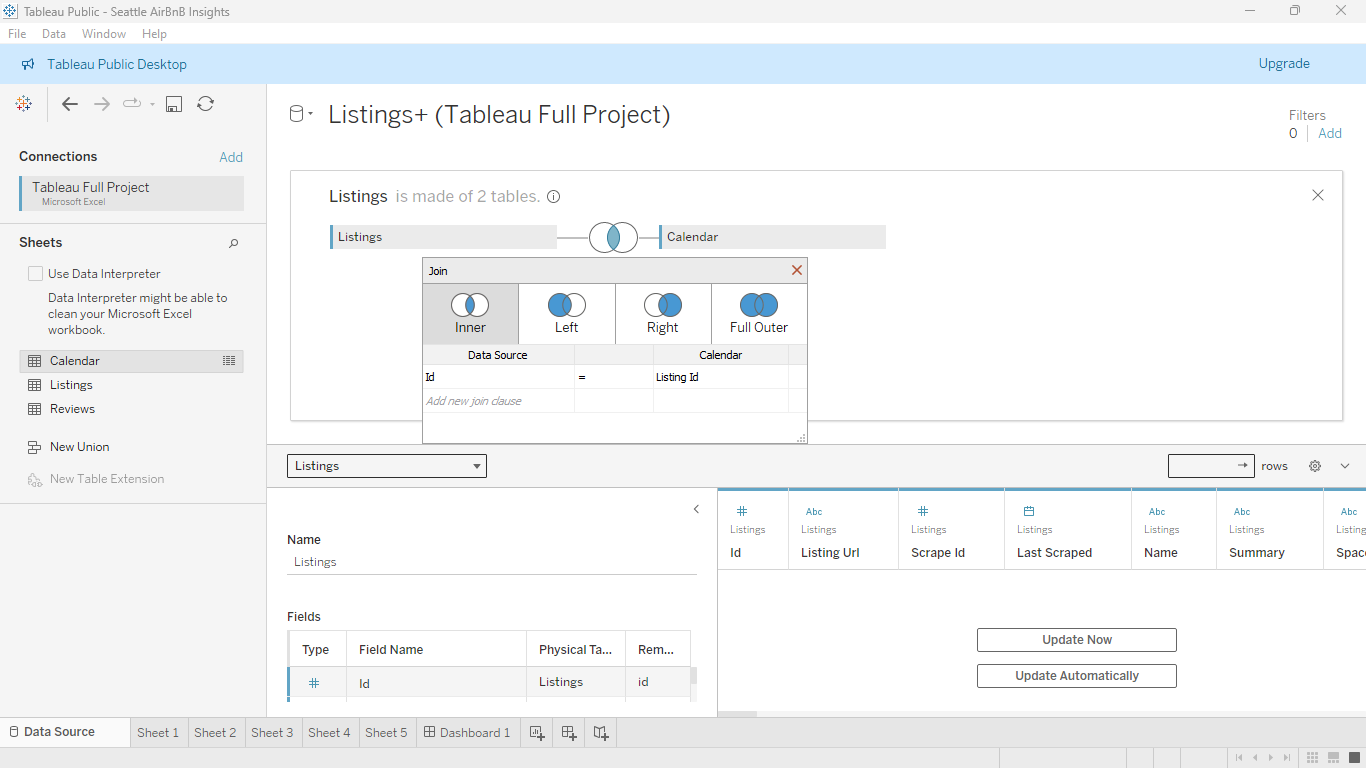Close the Listings physical layer panel
The width and height of the screenshot is (1366, 768).
pyautogui.click(x=1318, y=195)
